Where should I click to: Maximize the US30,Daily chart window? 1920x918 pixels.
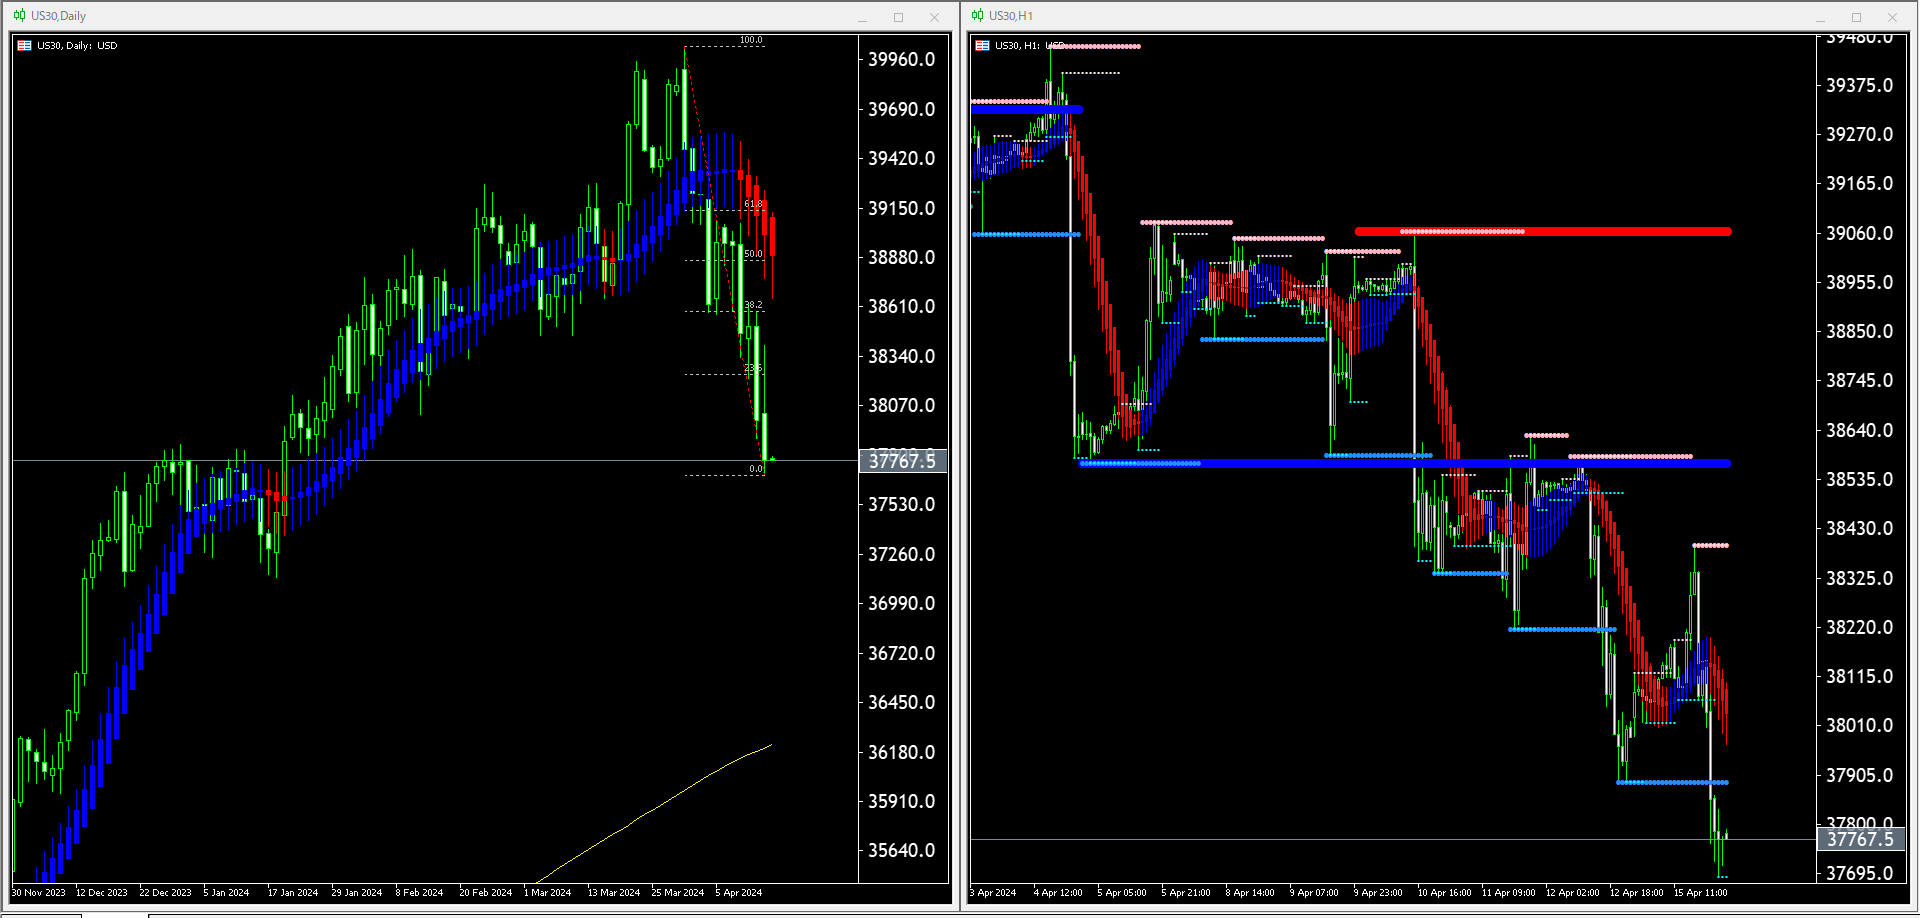[x=898, y=17]
